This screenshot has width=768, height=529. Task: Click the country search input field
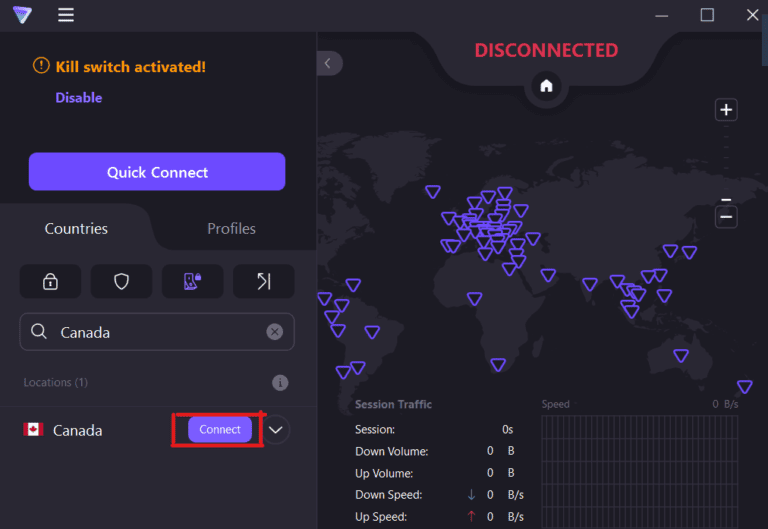point(160,332)
